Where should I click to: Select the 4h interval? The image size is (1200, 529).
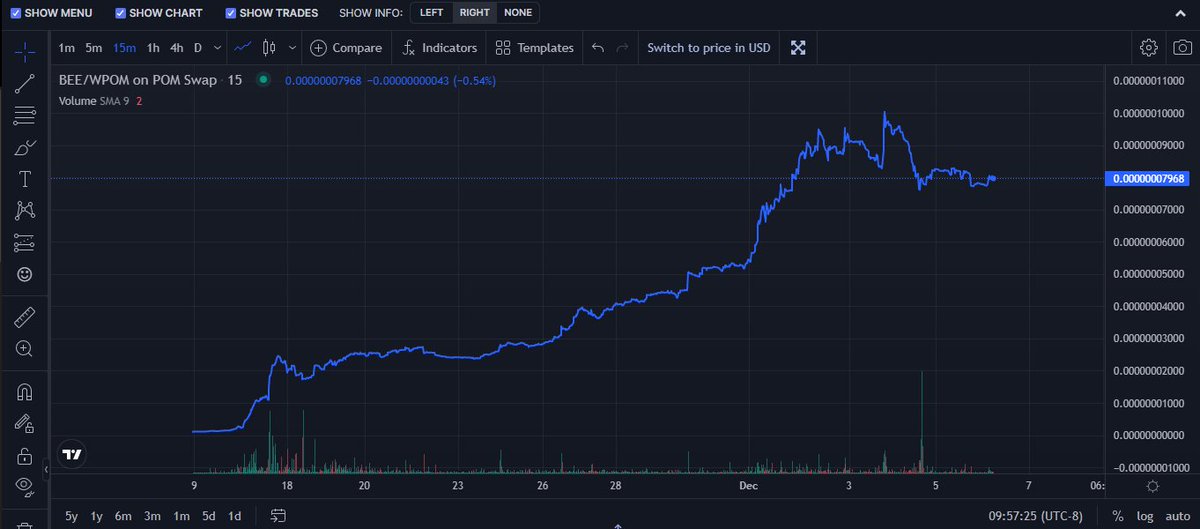tap(176, 47)
